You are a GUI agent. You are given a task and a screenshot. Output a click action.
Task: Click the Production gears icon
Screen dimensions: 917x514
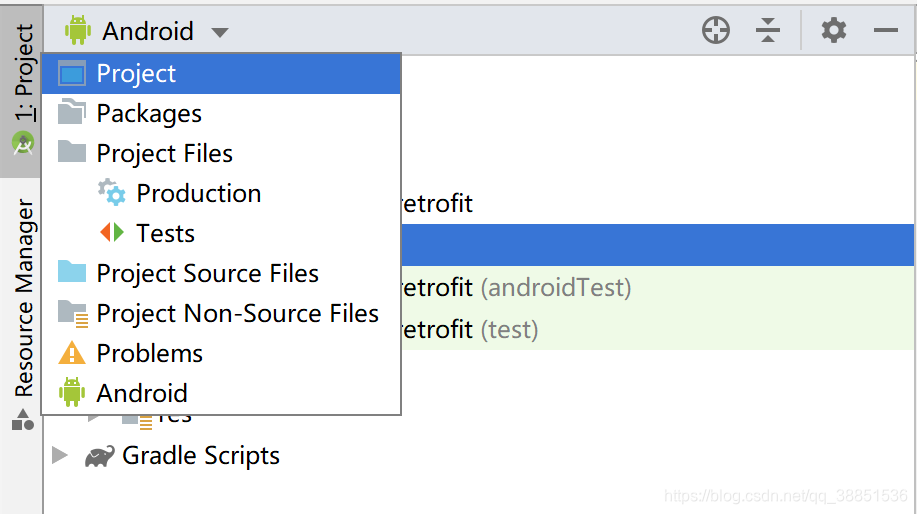[112, 192]
